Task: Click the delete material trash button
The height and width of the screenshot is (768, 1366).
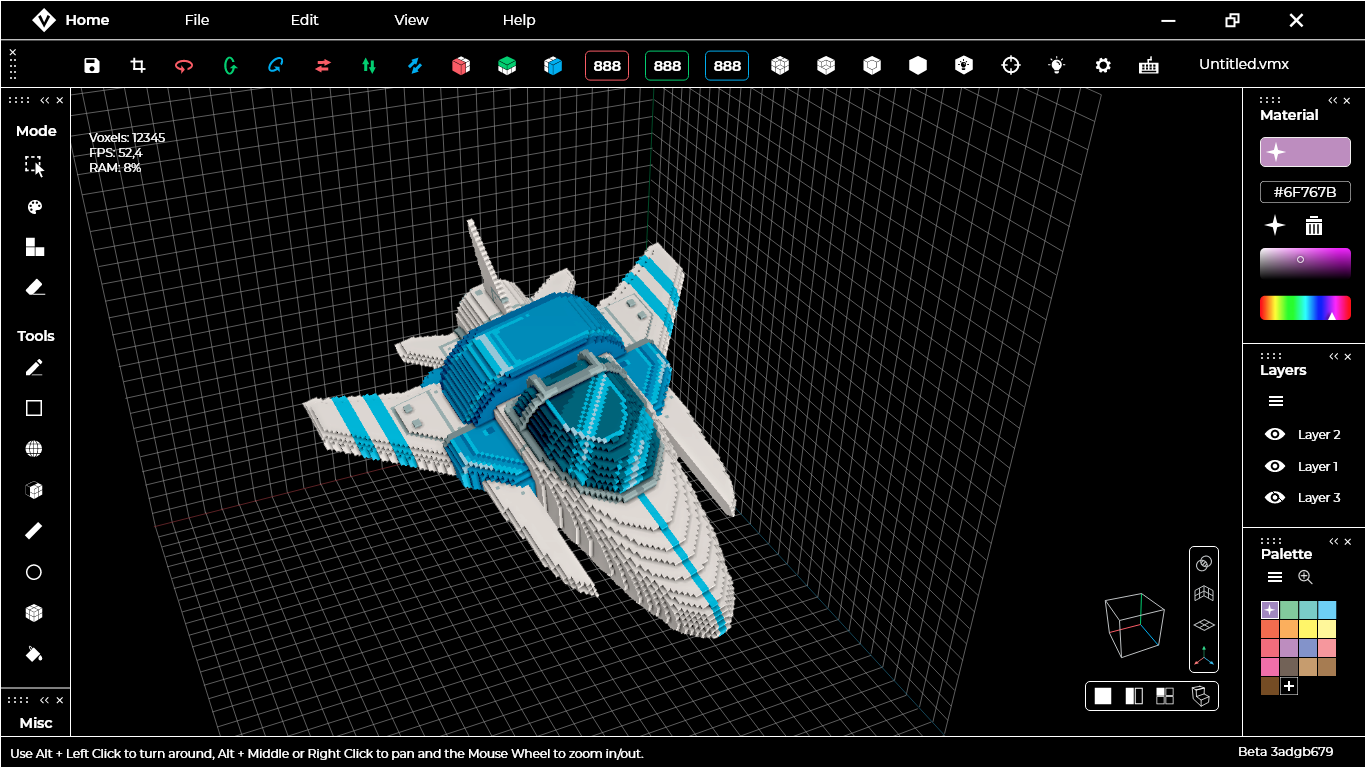Action: pos(1313,225)
